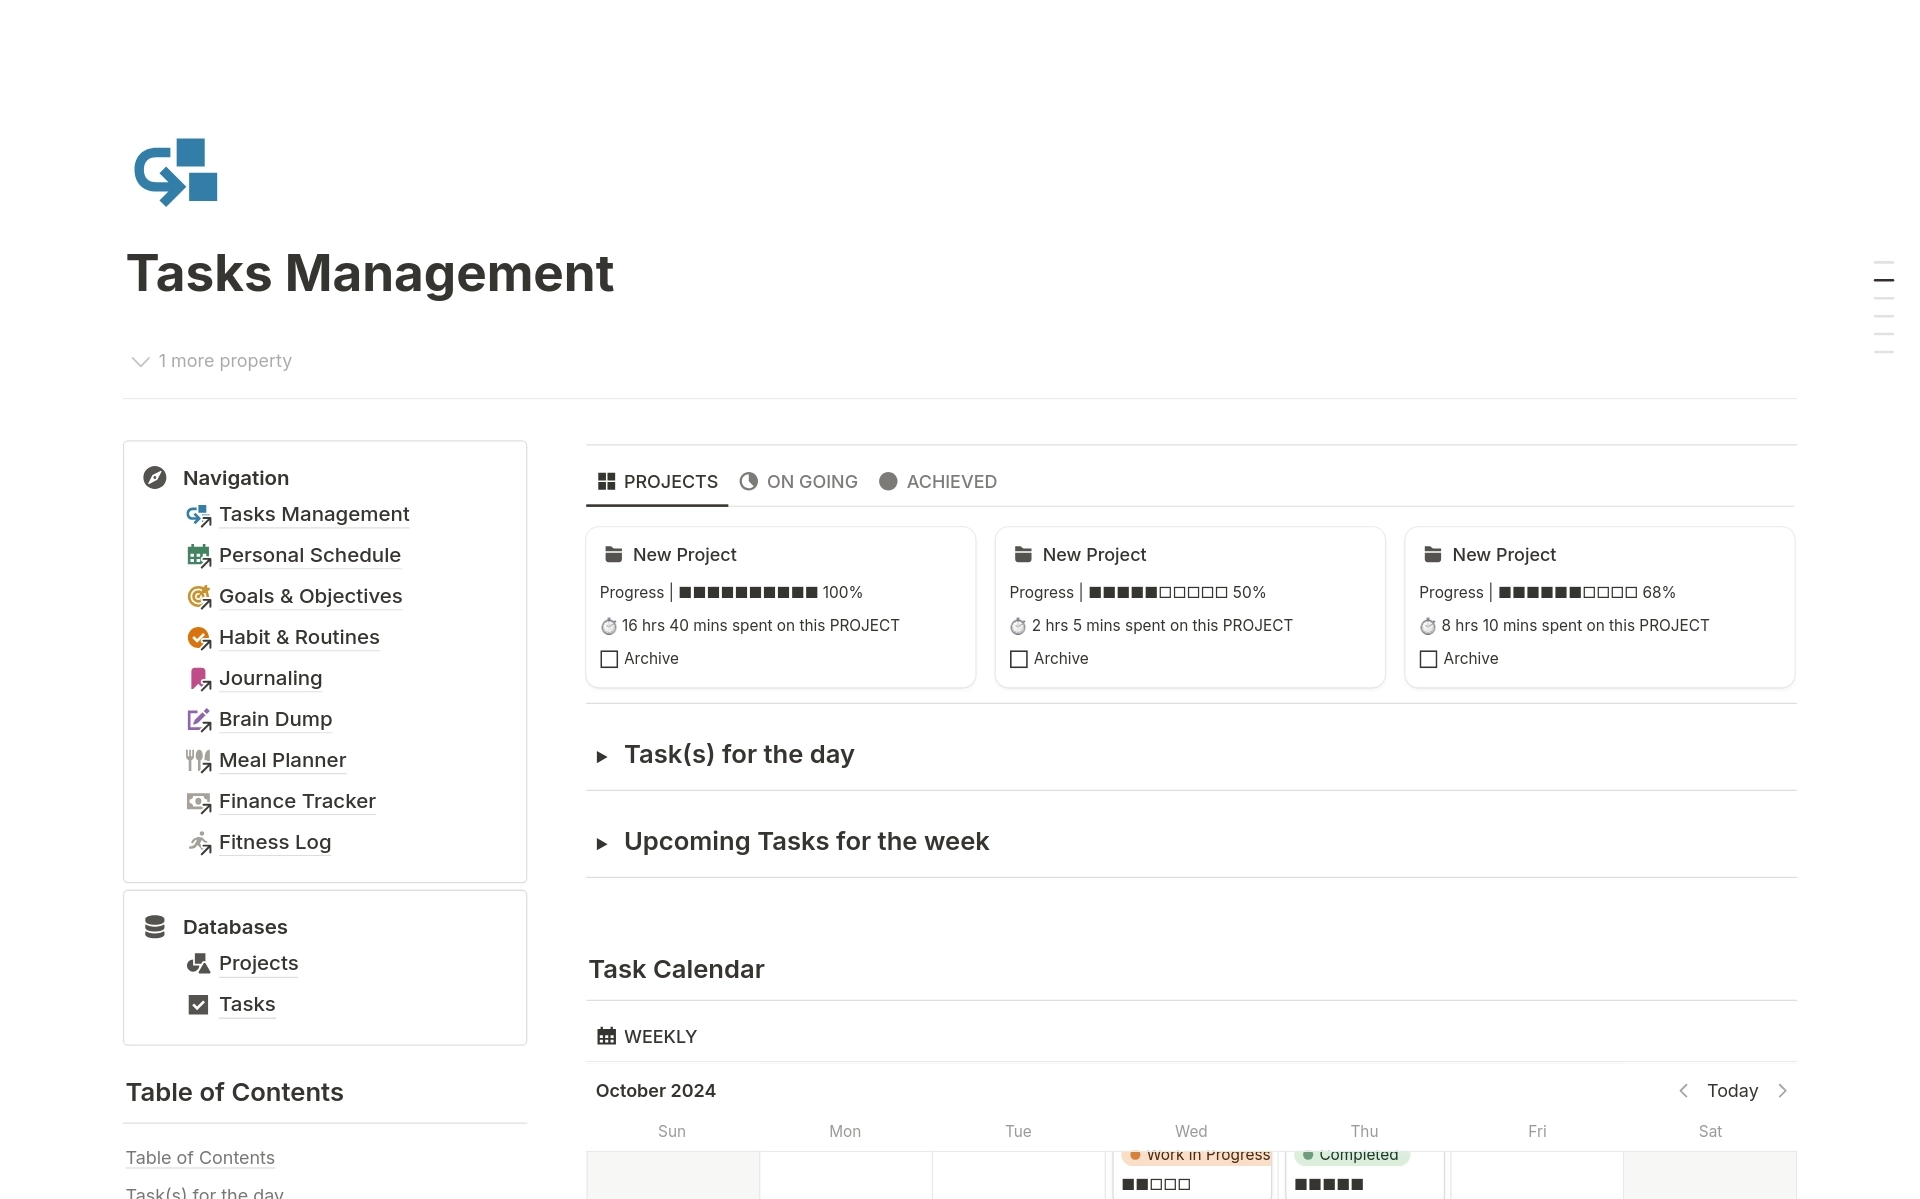Click stopwatch icon beside 16 hrs 40 mins
Screen dimensions: 1920x1199
pyautogui.click(x=609, y=626)
